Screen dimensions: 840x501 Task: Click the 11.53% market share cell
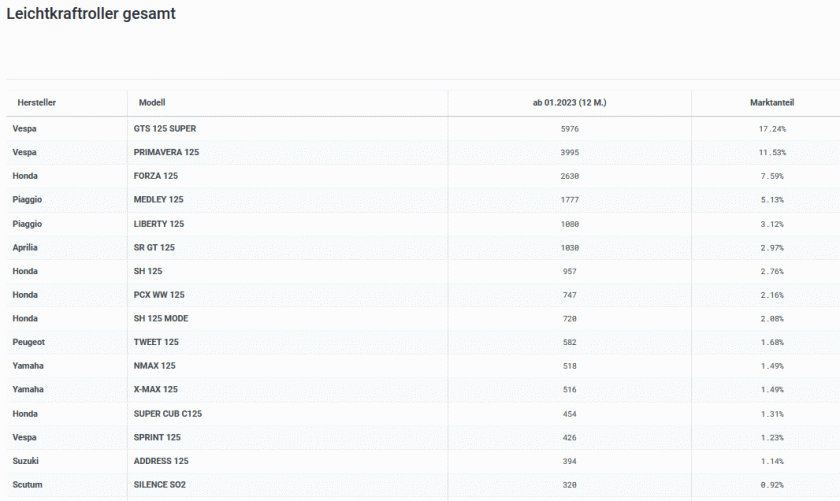point(772,153)
